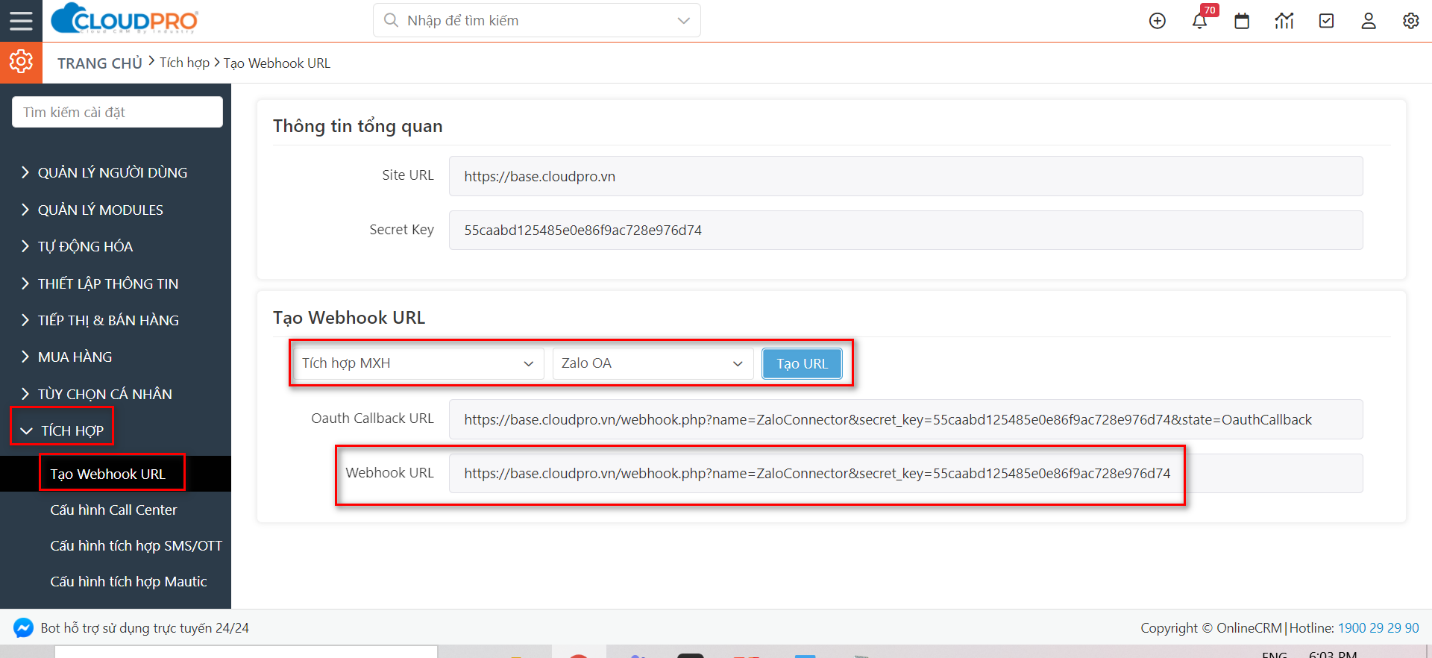
Task: Open the reports chart icon
Action: pos(1284,20)
